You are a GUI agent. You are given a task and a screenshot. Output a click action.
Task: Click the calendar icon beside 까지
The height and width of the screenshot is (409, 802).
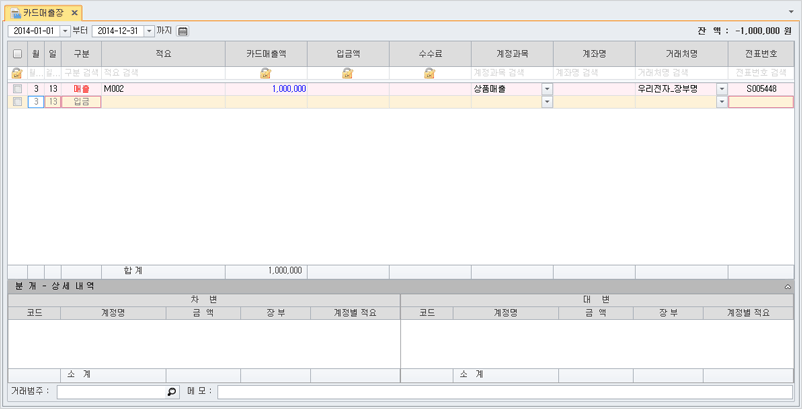click(183, 31)
